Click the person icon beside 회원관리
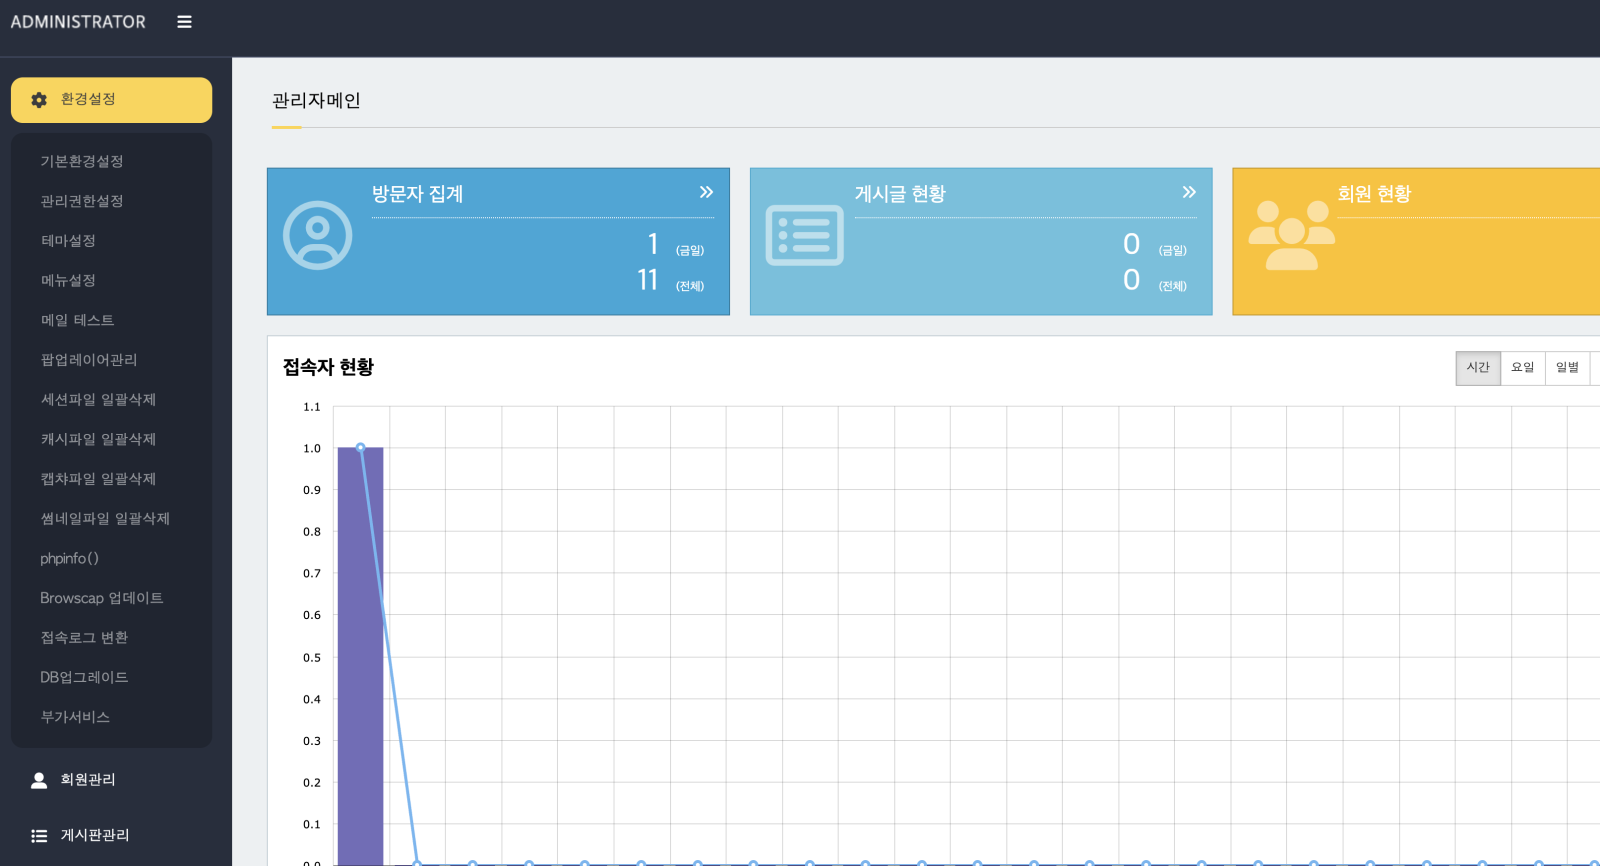Viewport: 1600px width, 866px height. pyautogui.click(x=39, y=780)
